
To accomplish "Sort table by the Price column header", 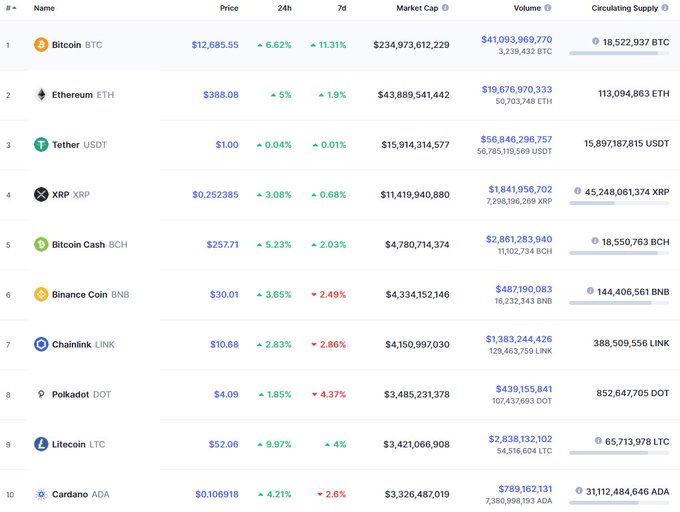I will pos(229,8).
